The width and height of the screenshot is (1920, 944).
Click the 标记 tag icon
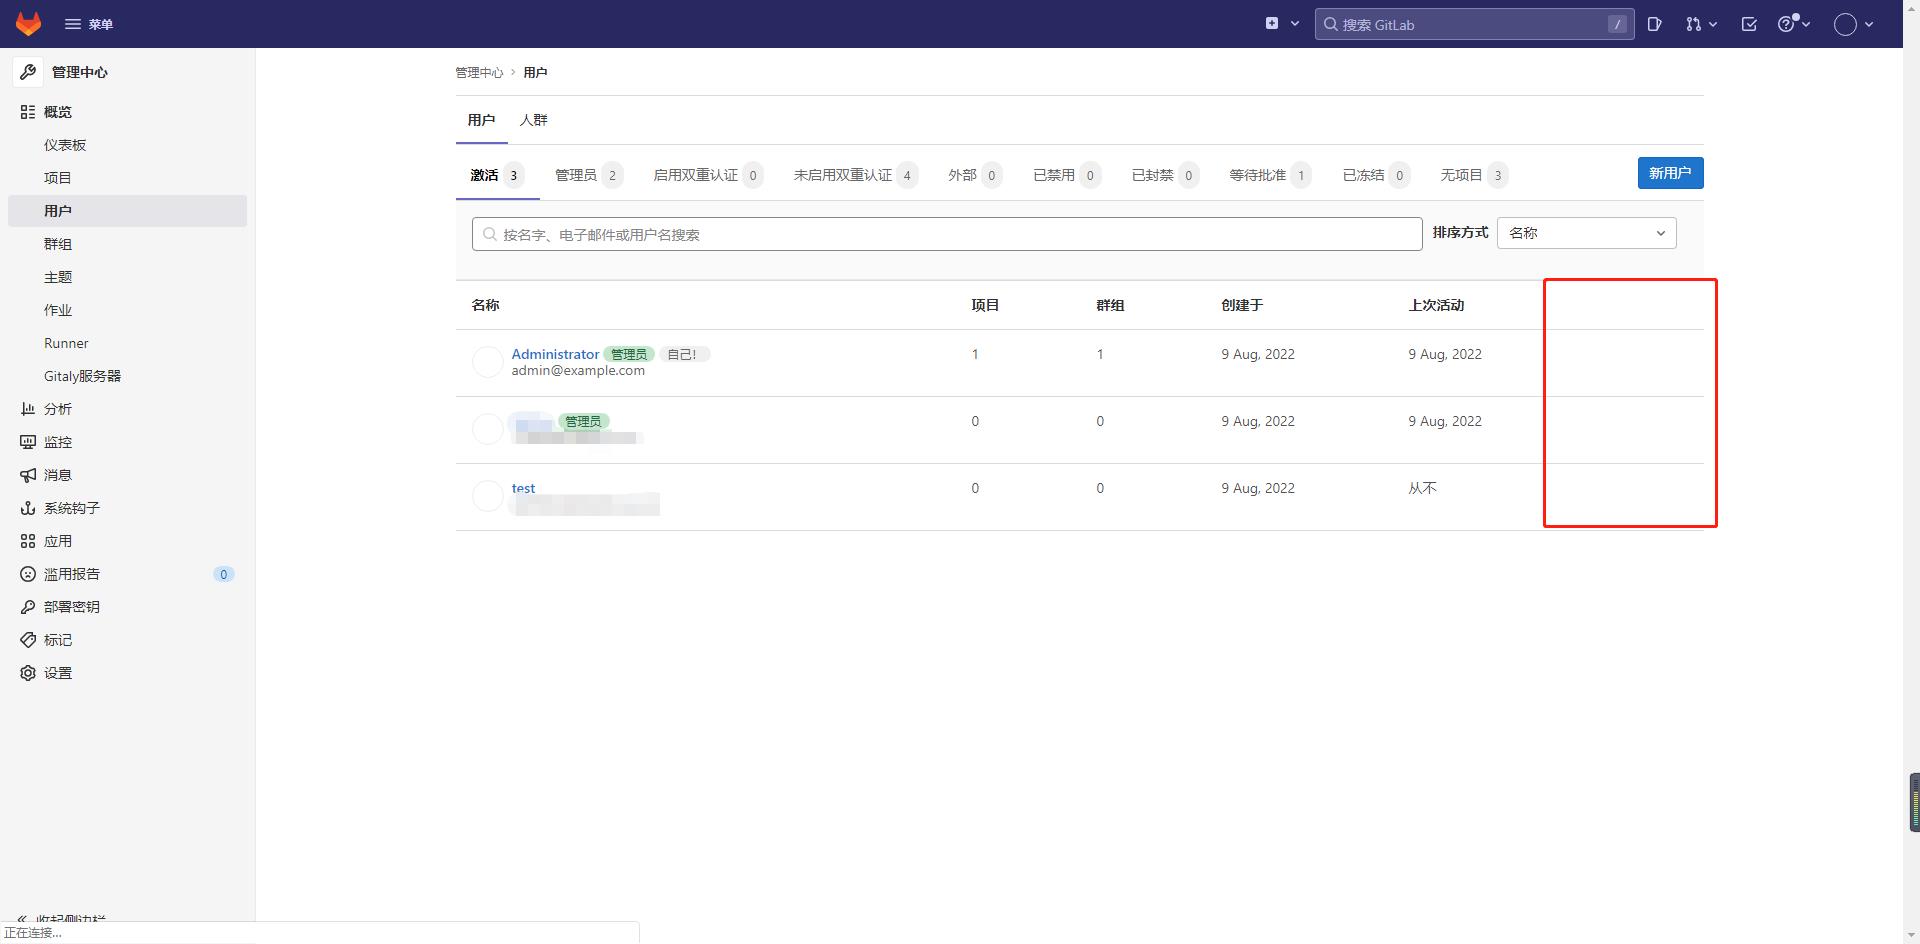point(28,640)
